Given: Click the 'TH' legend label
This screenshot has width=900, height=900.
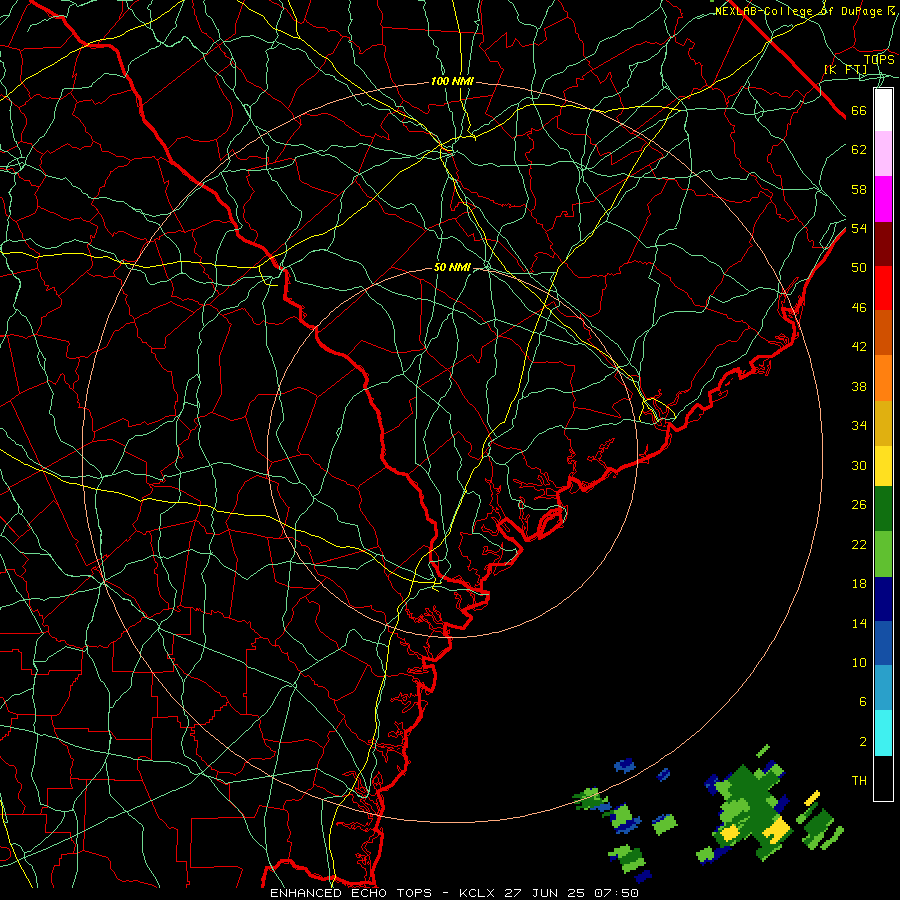Looking at the screenshot, I should point(859,781).
